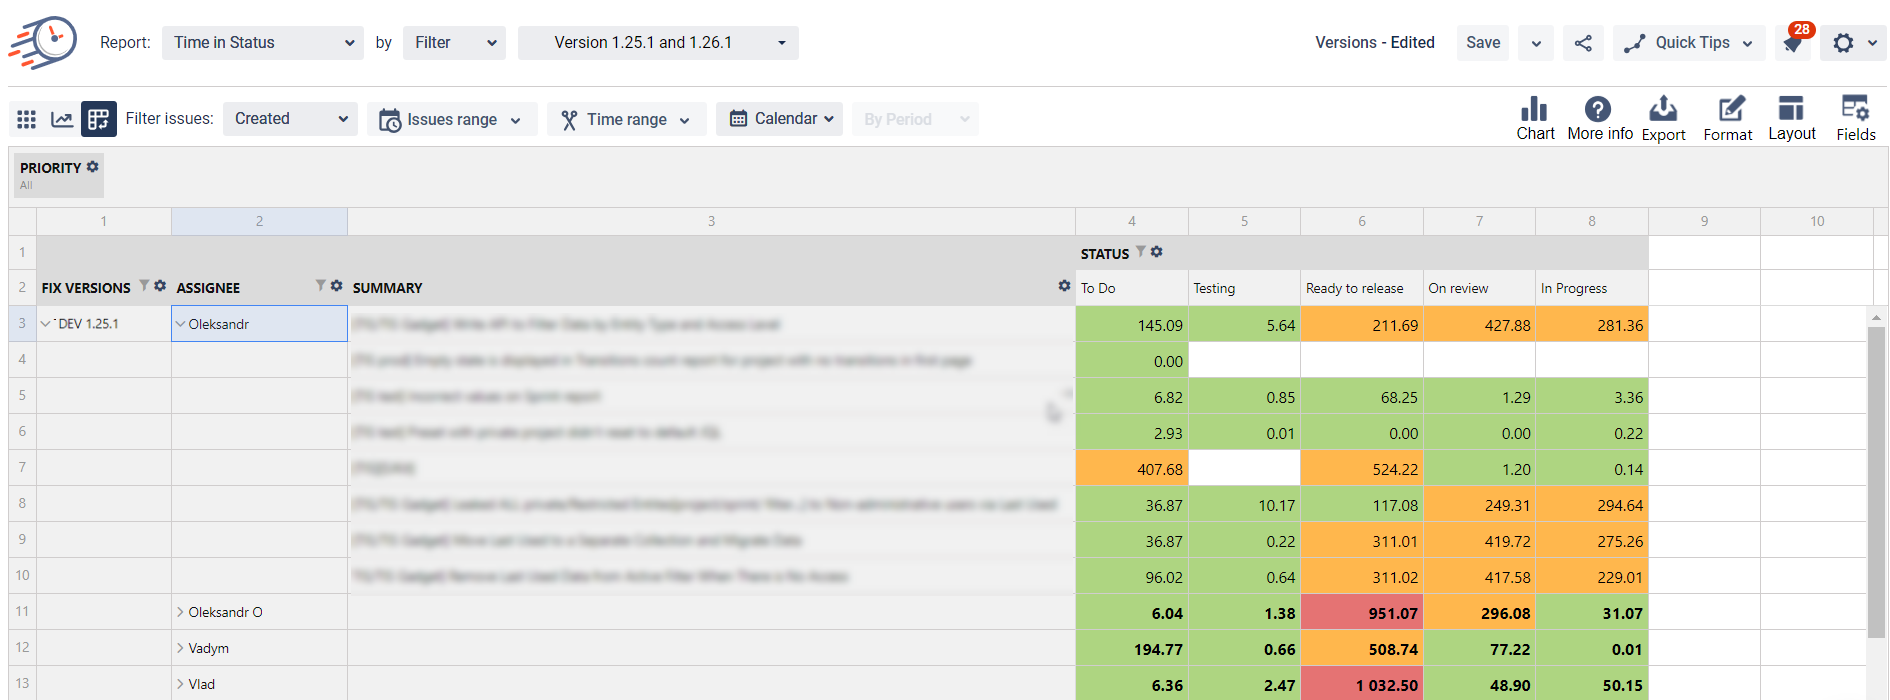Switch to grid view icon
The width and height of the screenshot is (1890, 700).
coord(27,119)
